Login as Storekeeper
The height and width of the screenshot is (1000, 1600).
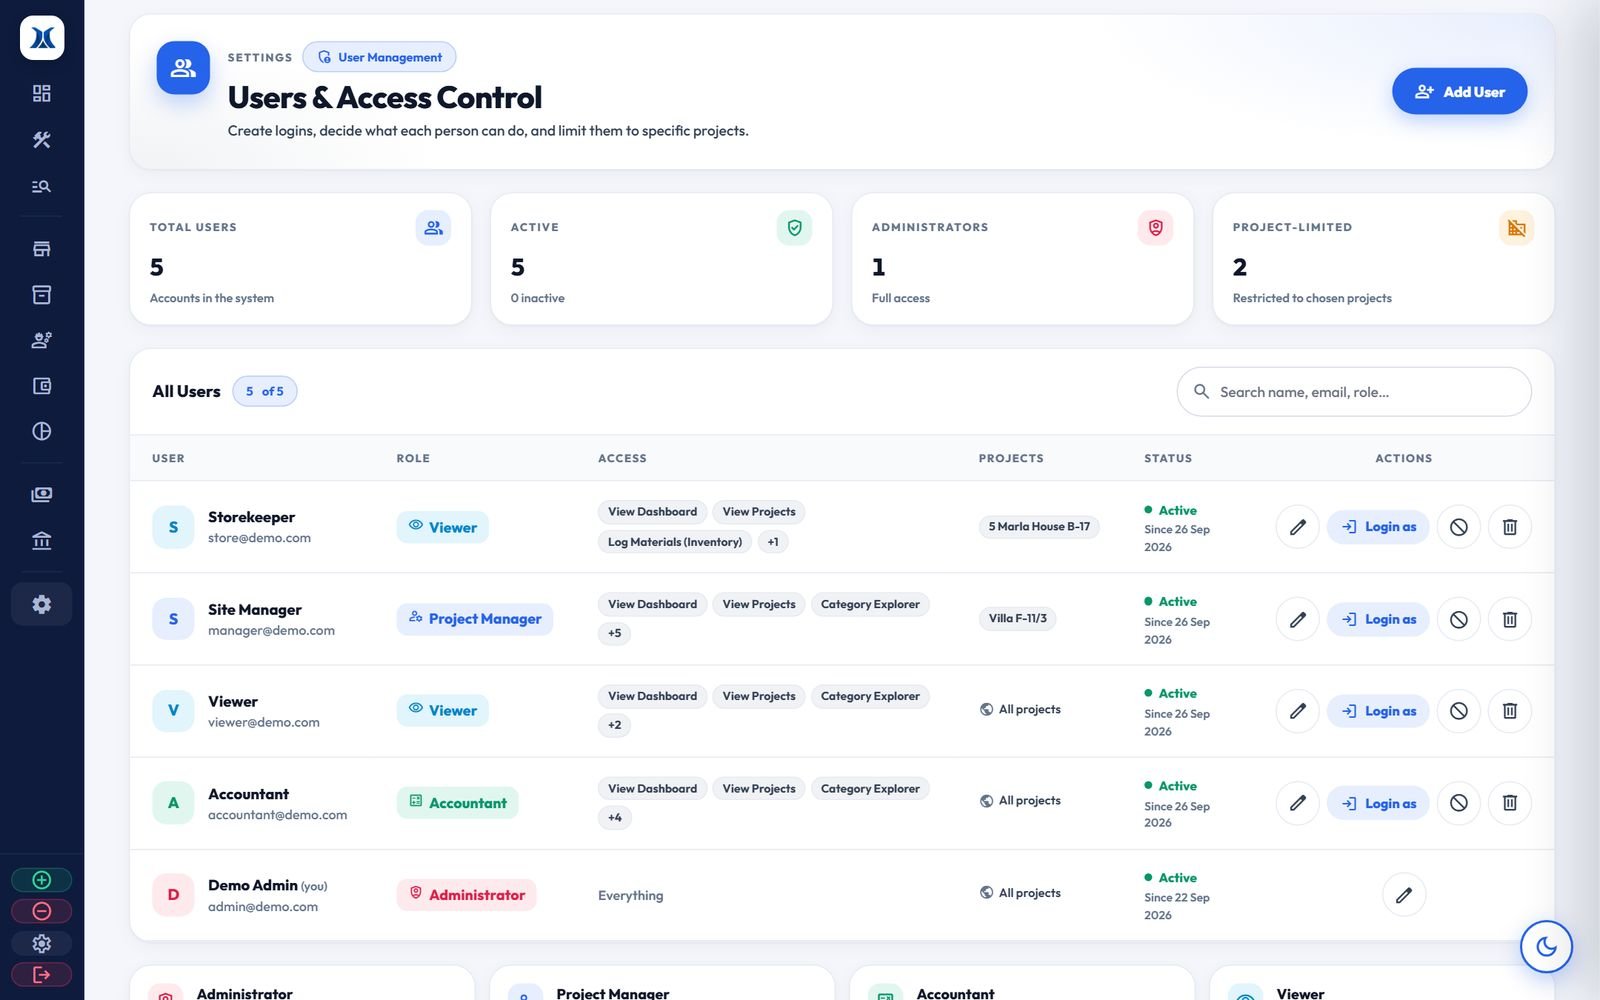coord(1378,527)
